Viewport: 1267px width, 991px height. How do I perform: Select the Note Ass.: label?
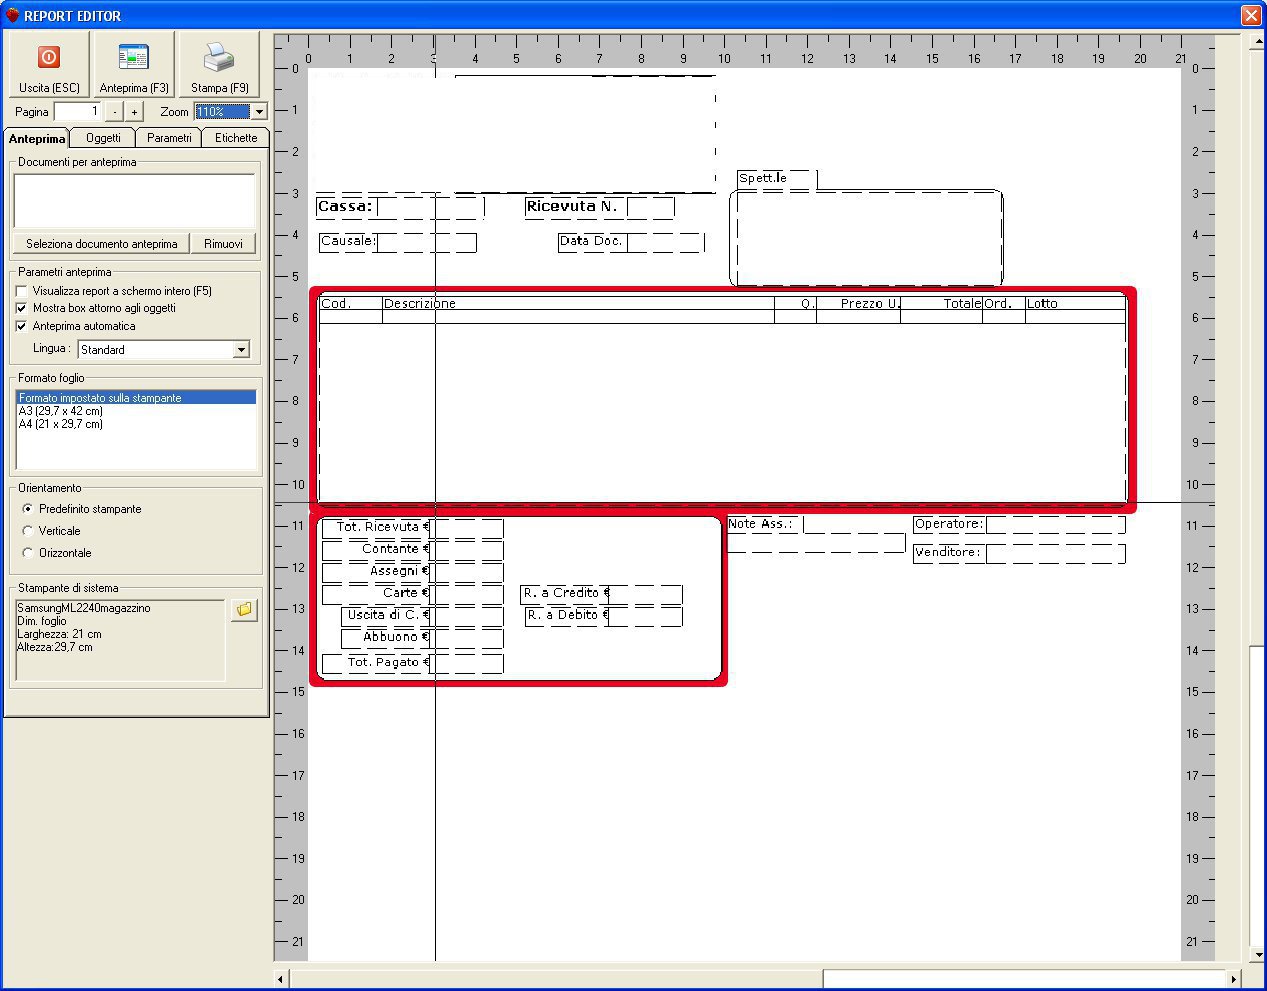pyautogui.click(x=765, y=525)
